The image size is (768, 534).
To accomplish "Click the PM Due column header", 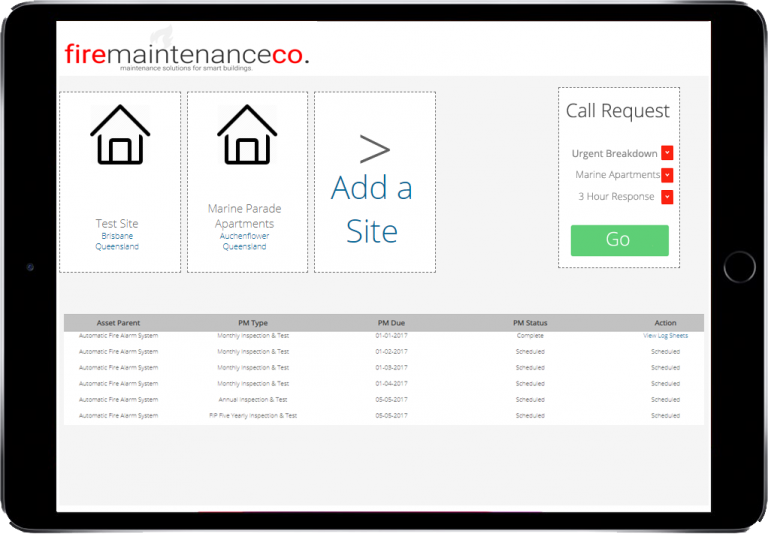I will tap(392, 323).
